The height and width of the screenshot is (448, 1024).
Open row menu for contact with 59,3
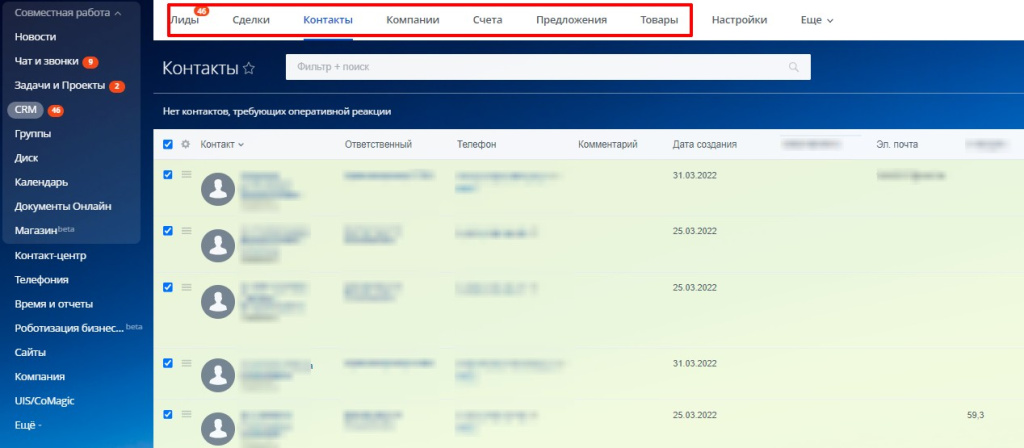186,414
